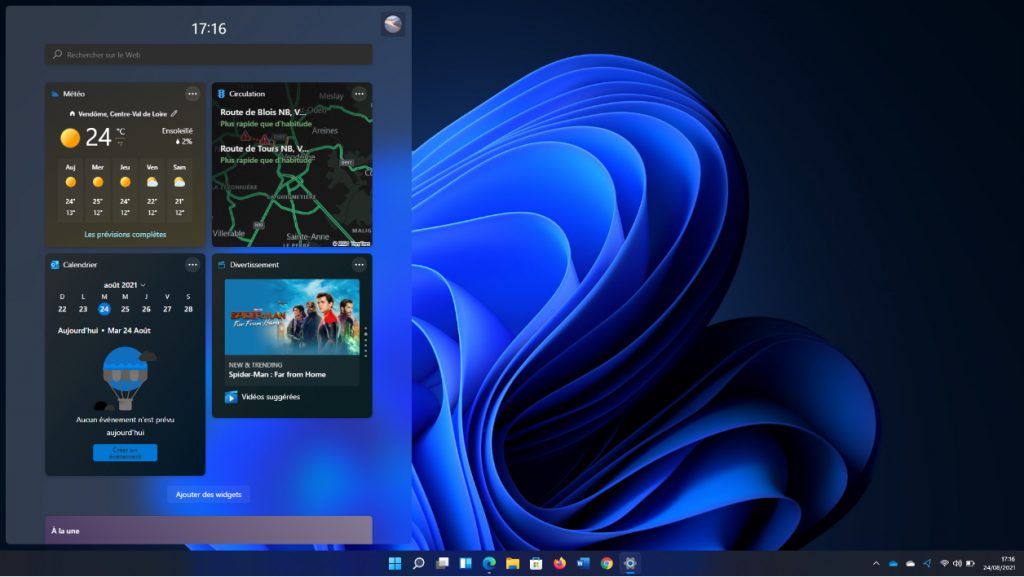Image resolution: width=1024 pixels, height=577 pixels.
Task: Click the Google Chrome taskbar icon
Action: (x=607, y=563)
